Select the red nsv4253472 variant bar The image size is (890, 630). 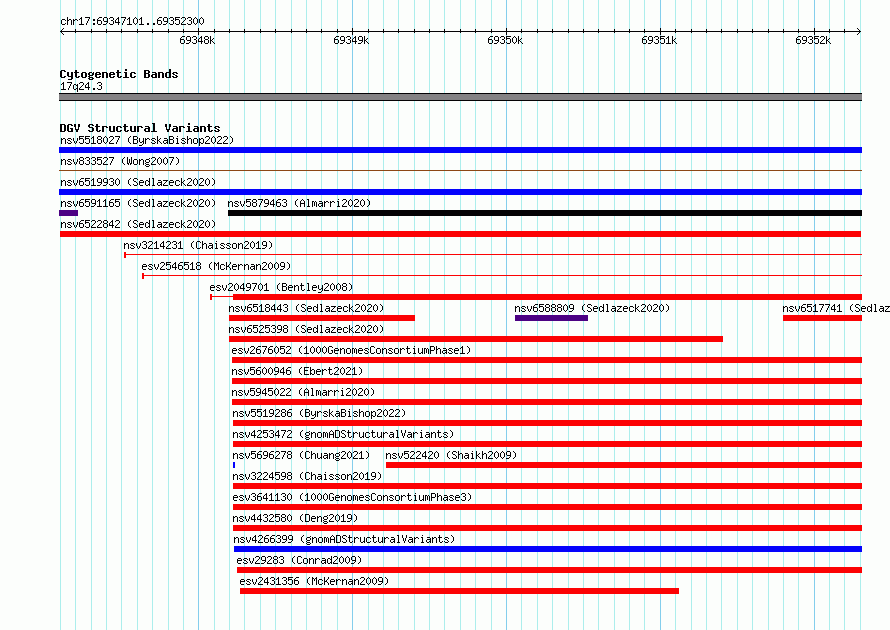(548, 444)
